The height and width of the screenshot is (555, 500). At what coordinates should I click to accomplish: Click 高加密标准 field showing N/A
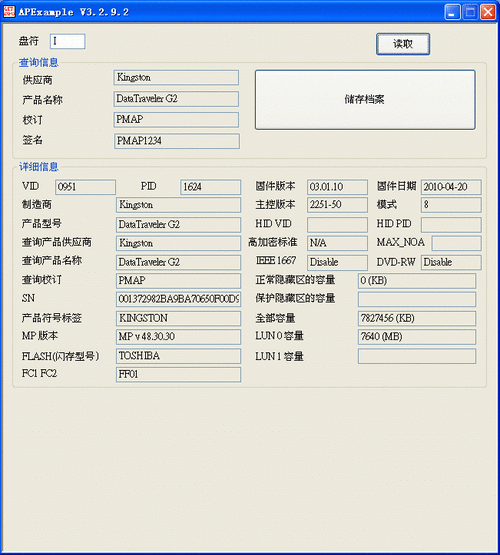(x=337, y=243)
